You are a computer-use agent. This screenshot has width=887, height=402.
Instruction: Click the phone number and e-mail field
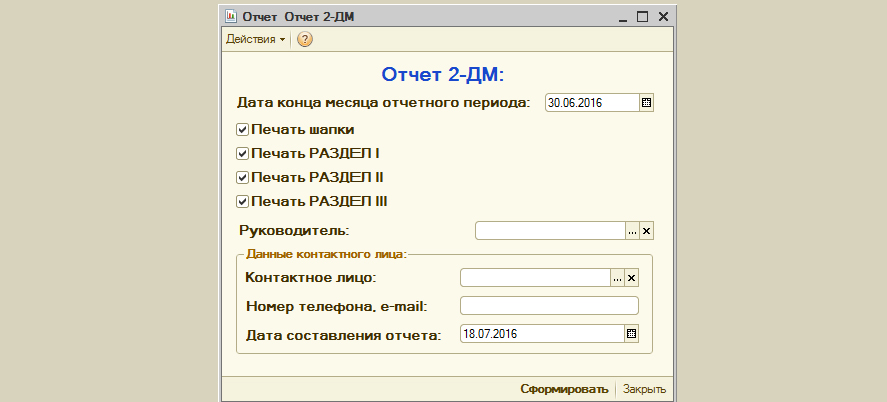(548, 306)
